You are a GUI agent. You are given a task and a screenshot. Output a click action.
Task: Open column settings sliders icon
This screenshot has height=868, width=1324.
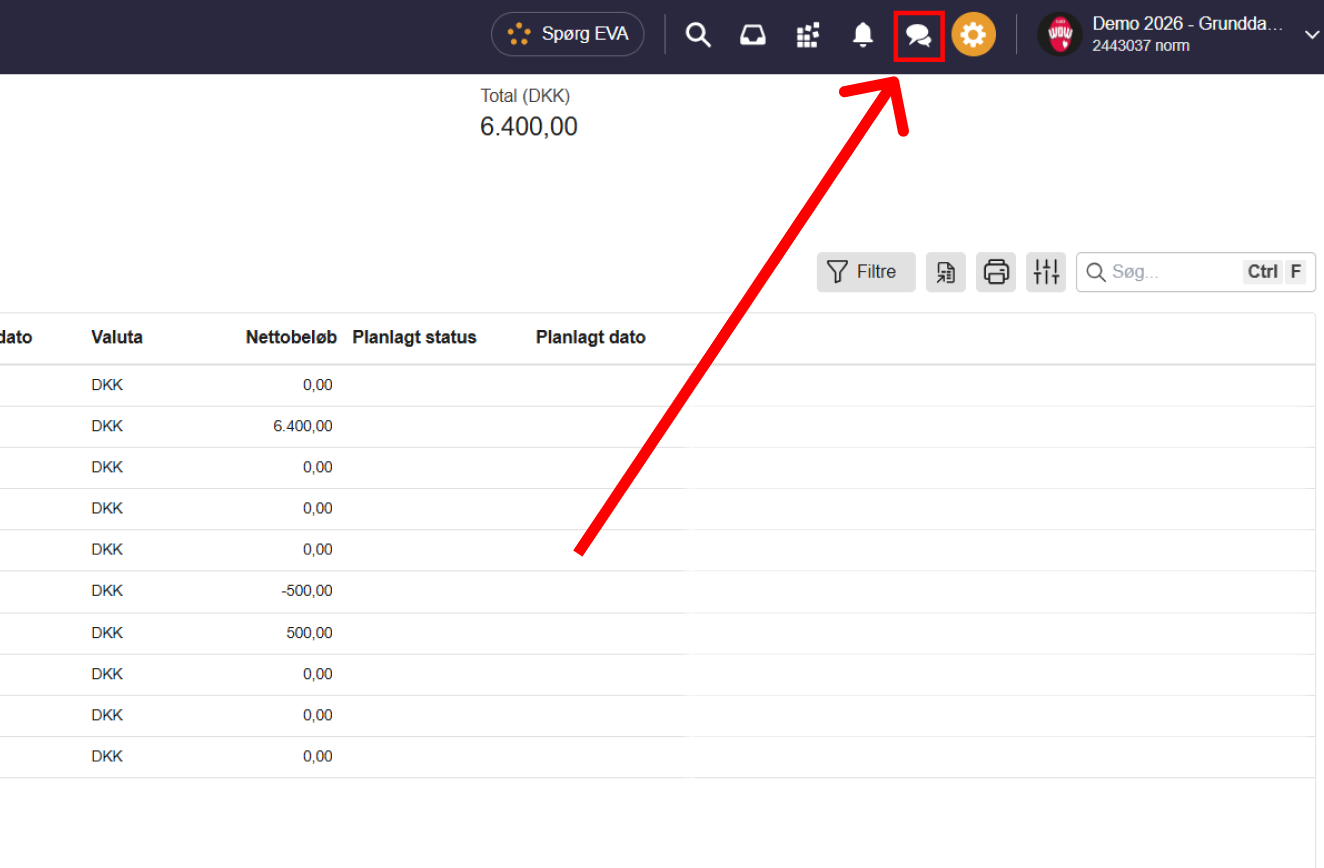pos(1046,272)
